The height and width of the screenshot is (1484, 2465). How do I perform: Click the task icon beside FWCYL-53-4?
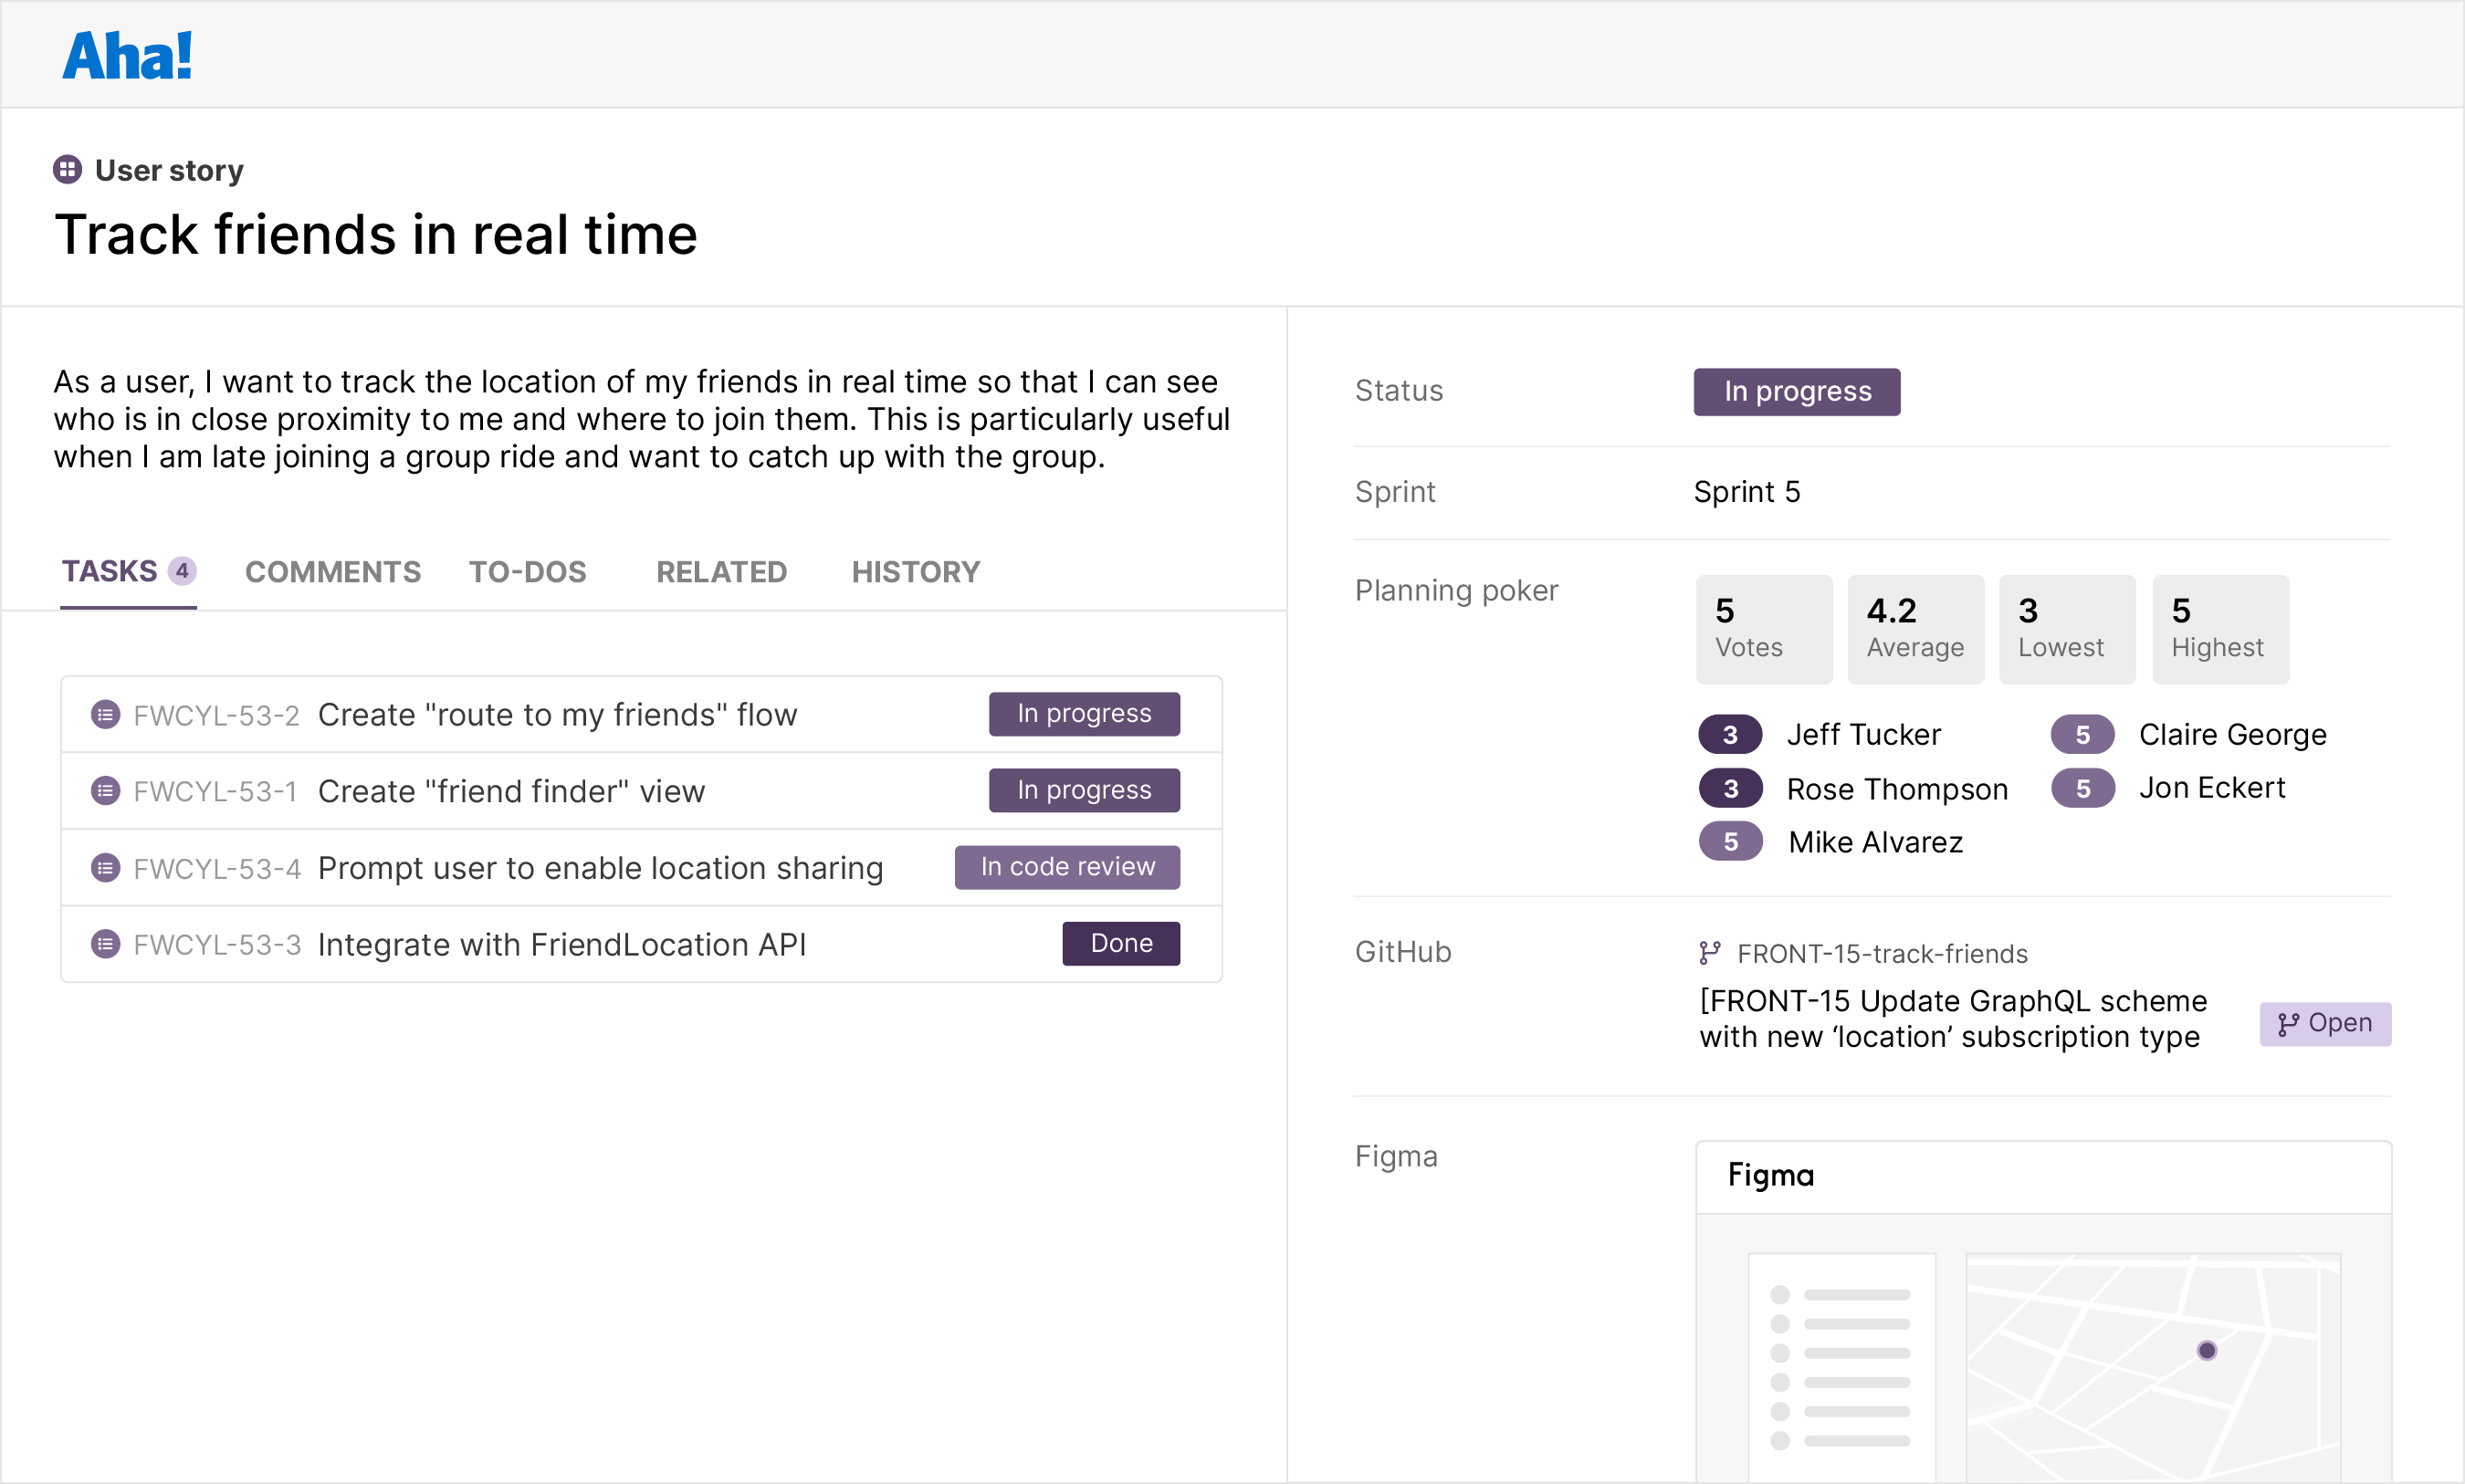[x=105, y=867]
